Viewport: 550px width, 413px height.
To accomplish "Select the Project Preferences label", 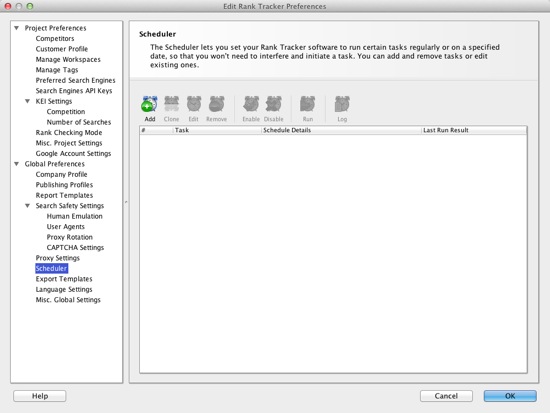I will [55, 28].
